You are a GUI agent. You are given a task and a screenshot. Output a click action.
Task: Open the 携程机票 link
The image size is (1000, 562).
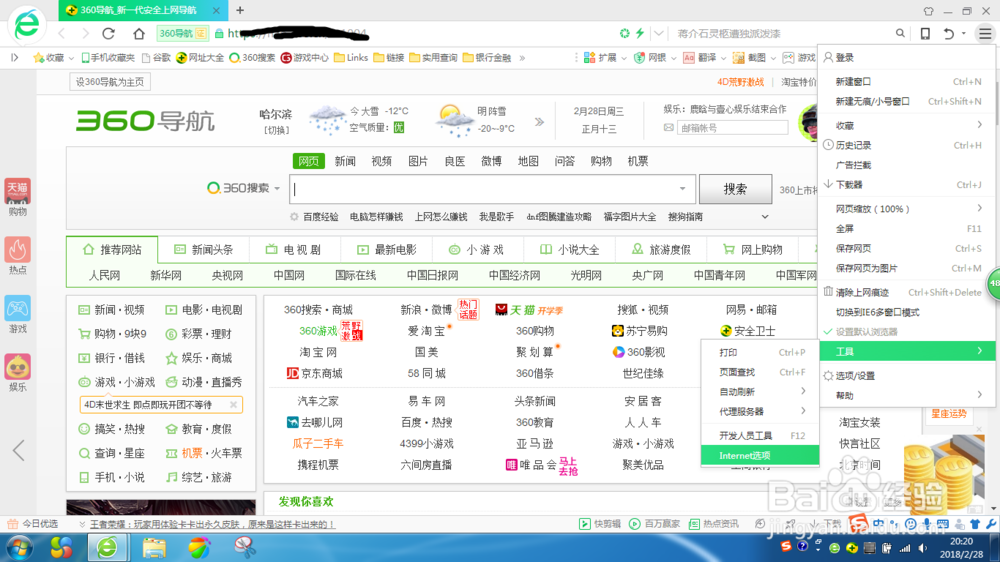click(x=318, y=465)
